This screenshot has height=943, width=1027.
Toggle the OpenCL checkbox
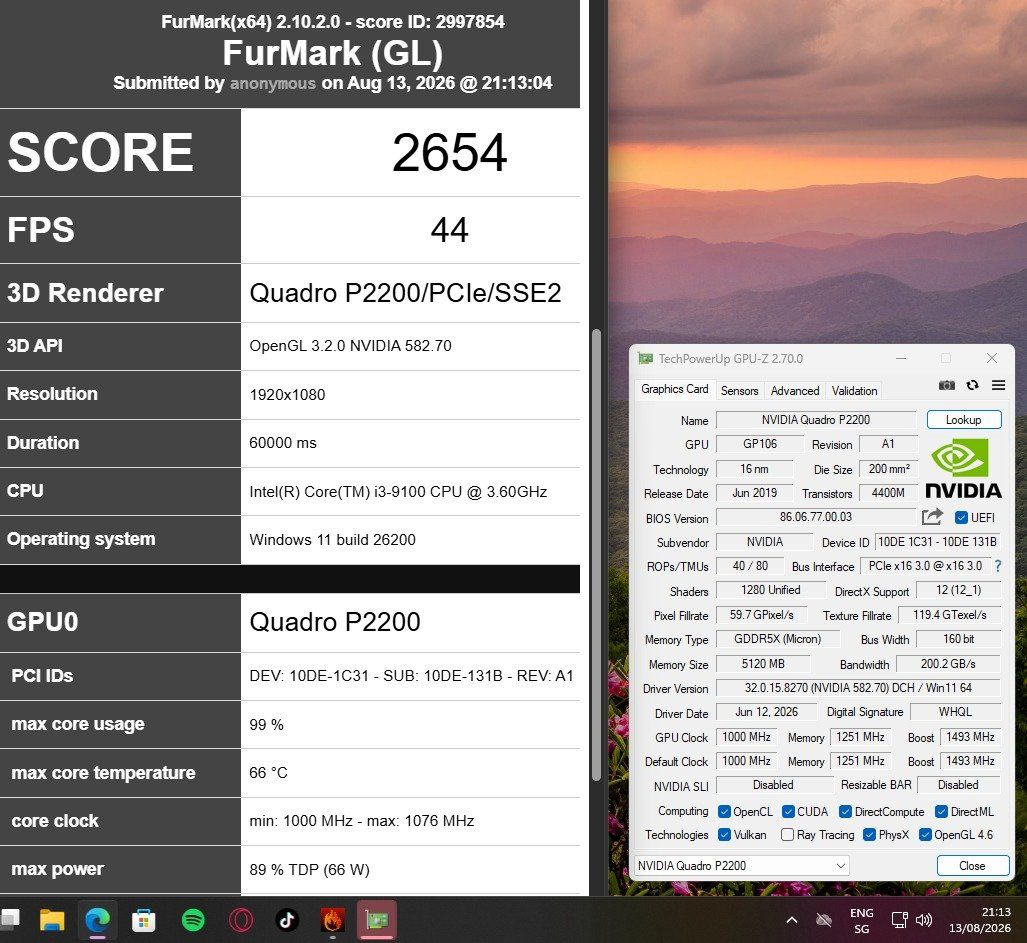tap(724, 811)
